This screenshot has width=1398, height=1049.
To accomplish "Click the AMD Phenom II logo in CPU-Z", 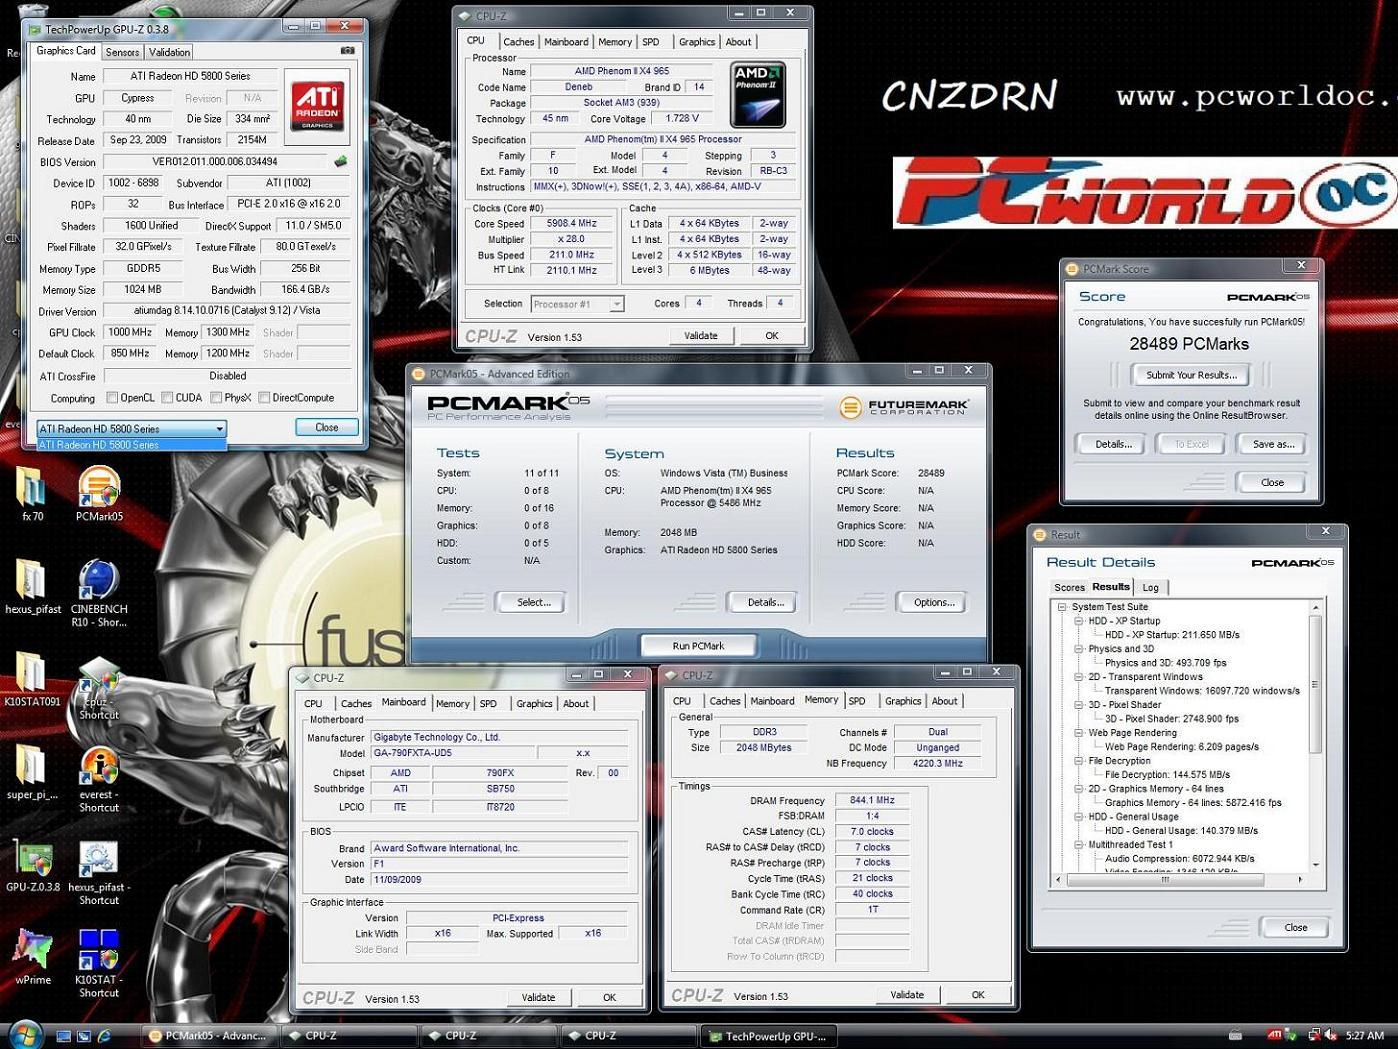I will [758, 94].
